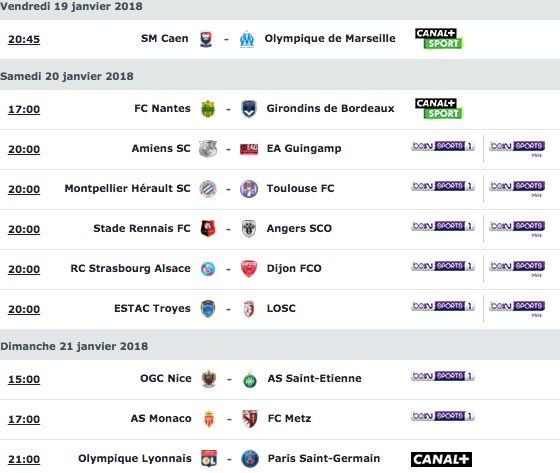This screenshot has height=473, width=560.
Task: Open the 15:00 OGC Nice match time
Action: click(x=24, y=379)
